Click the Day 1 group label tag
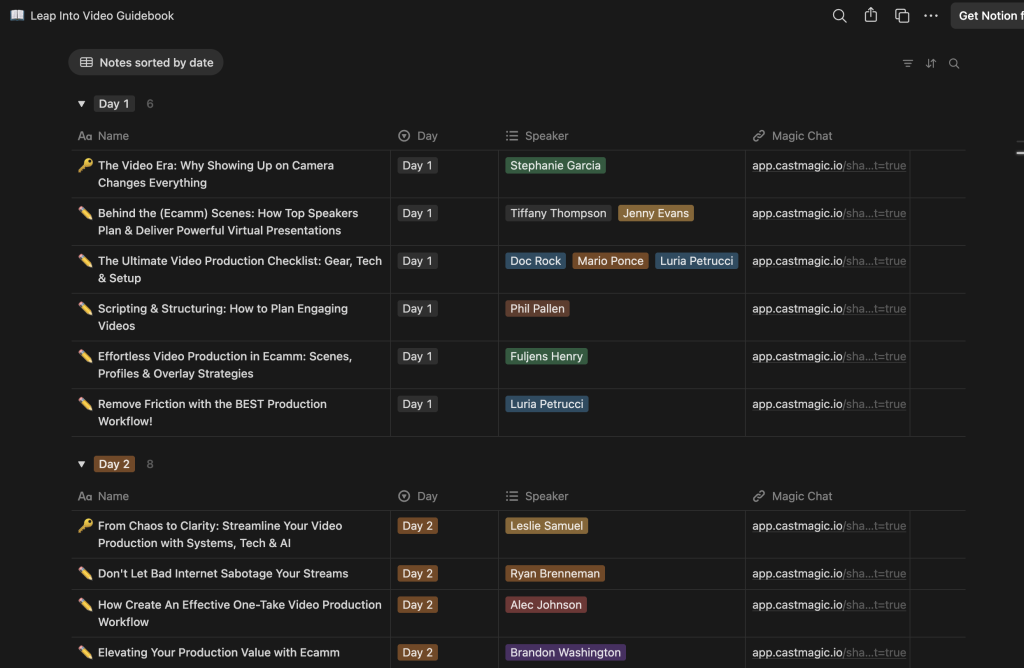 click(x=114, y=104)
